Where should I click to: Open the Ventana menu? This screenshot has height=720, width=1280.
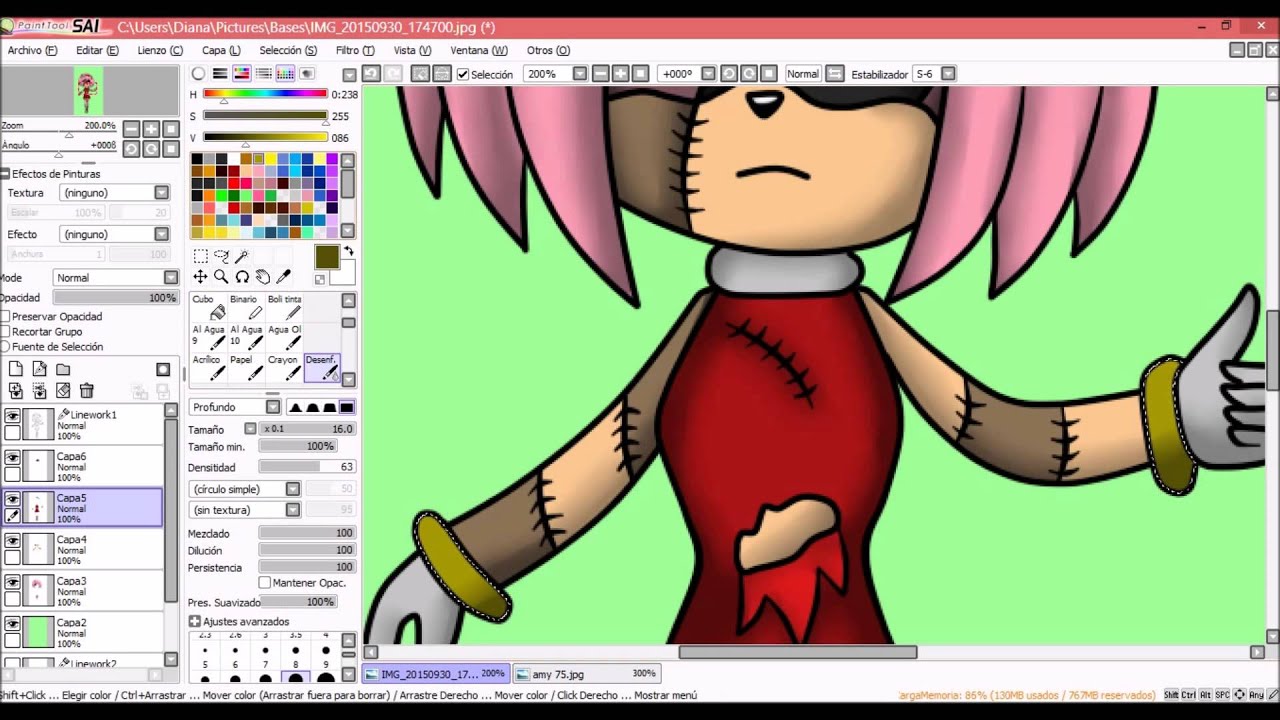[x=479, y=50]
